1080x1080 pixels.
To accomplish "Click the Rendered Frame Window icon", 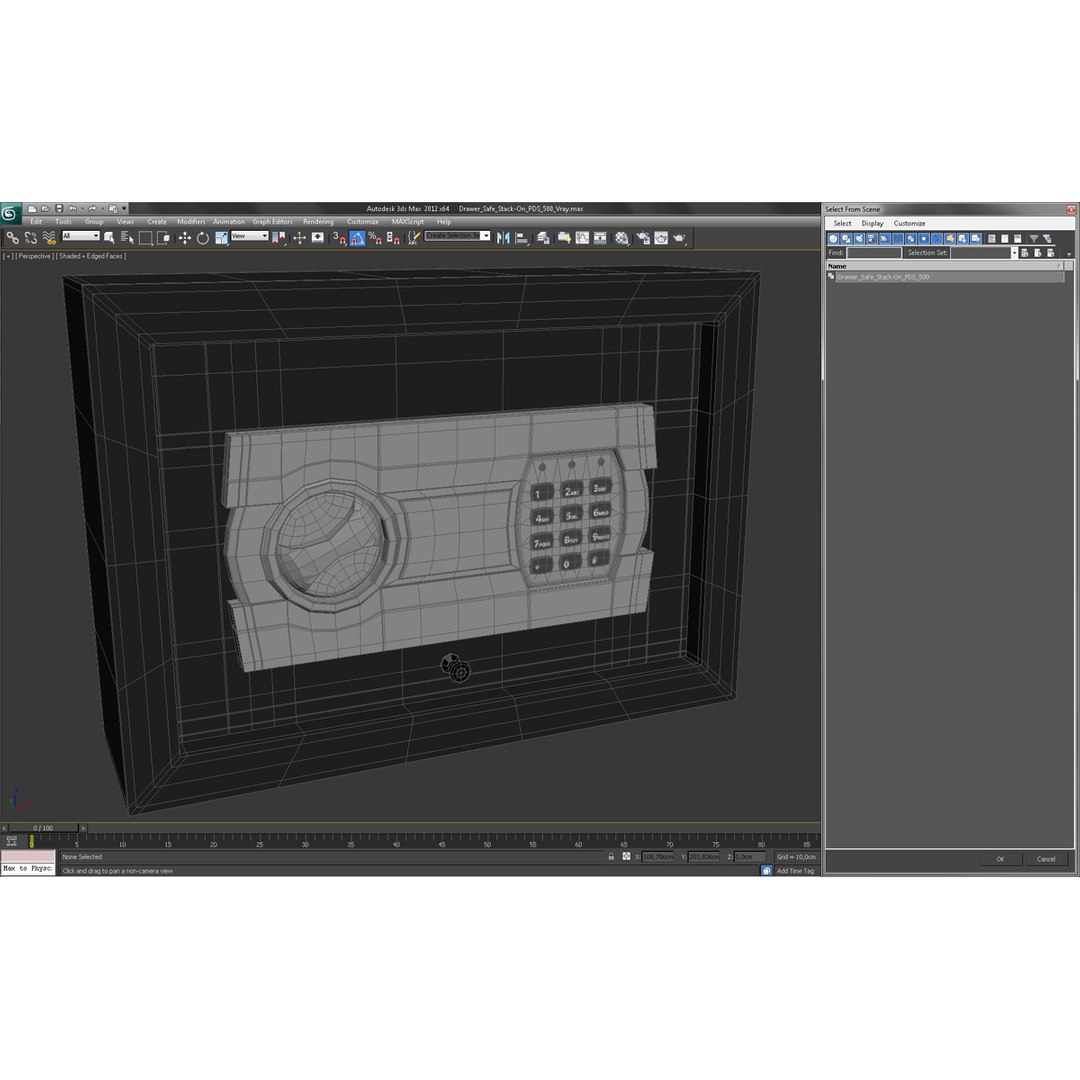I will click(x=661, y=238).
